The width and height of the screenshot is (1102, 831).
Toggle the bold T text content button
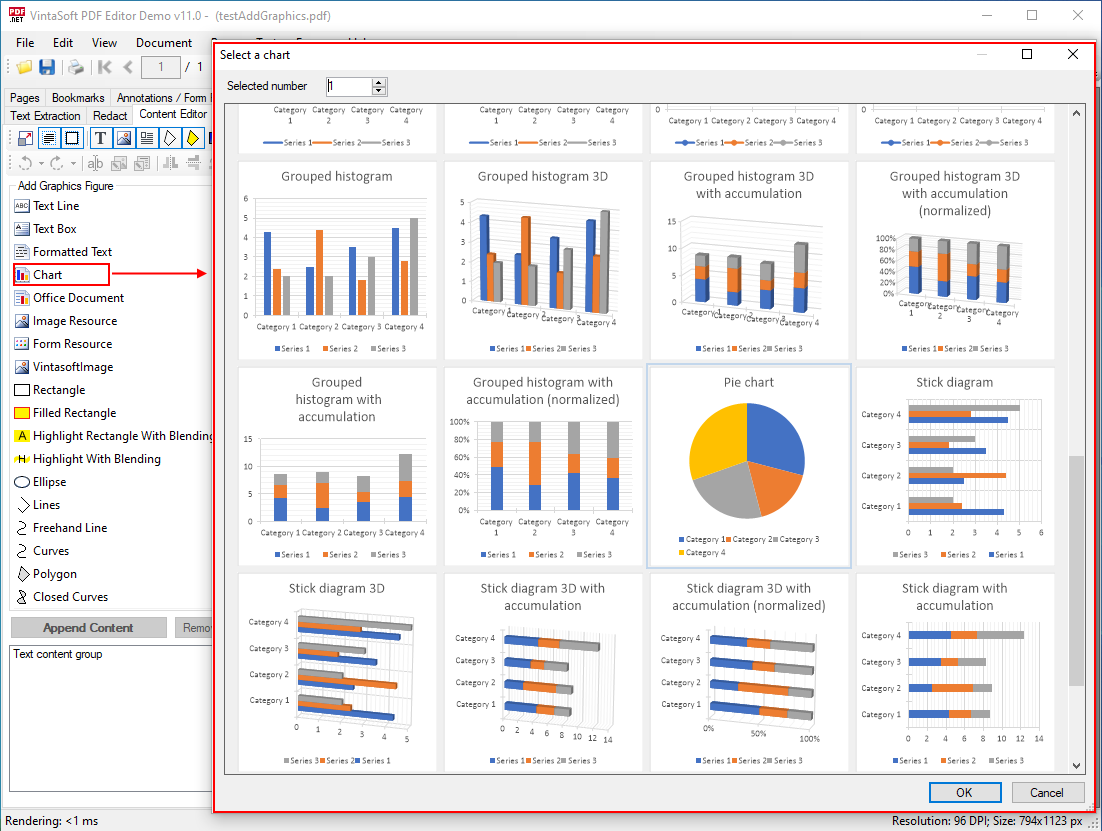click(101, 138)
